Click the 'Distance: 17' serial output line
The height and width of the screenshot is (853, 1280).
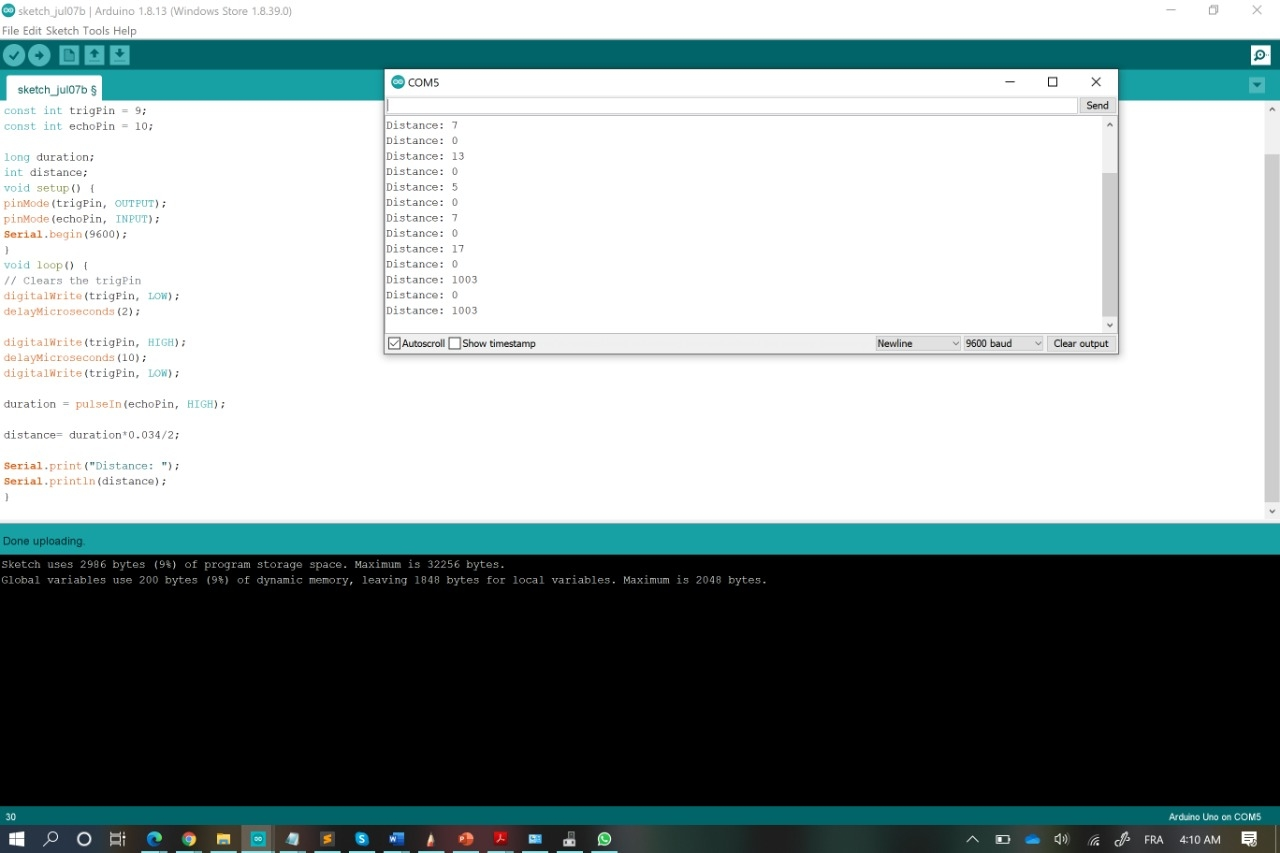[x=425, y=249]
